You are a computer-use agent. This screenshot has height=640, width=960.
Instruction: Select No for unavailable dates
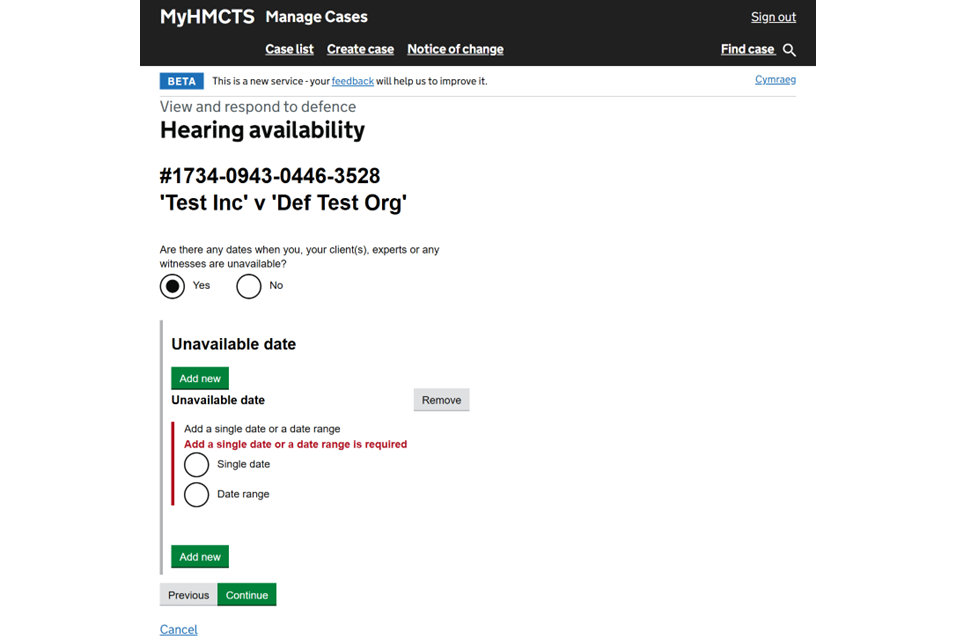(249, 286)
